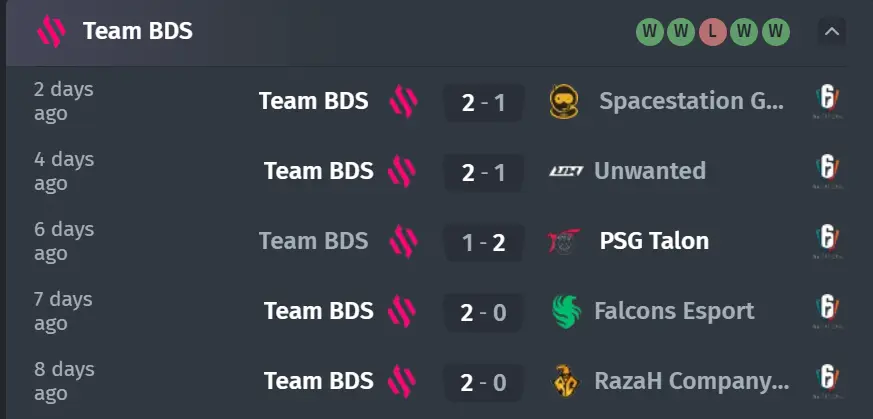The image size is (873, 419).
Task: Click the PSG Talon team logo
Action: coord(563,241)
